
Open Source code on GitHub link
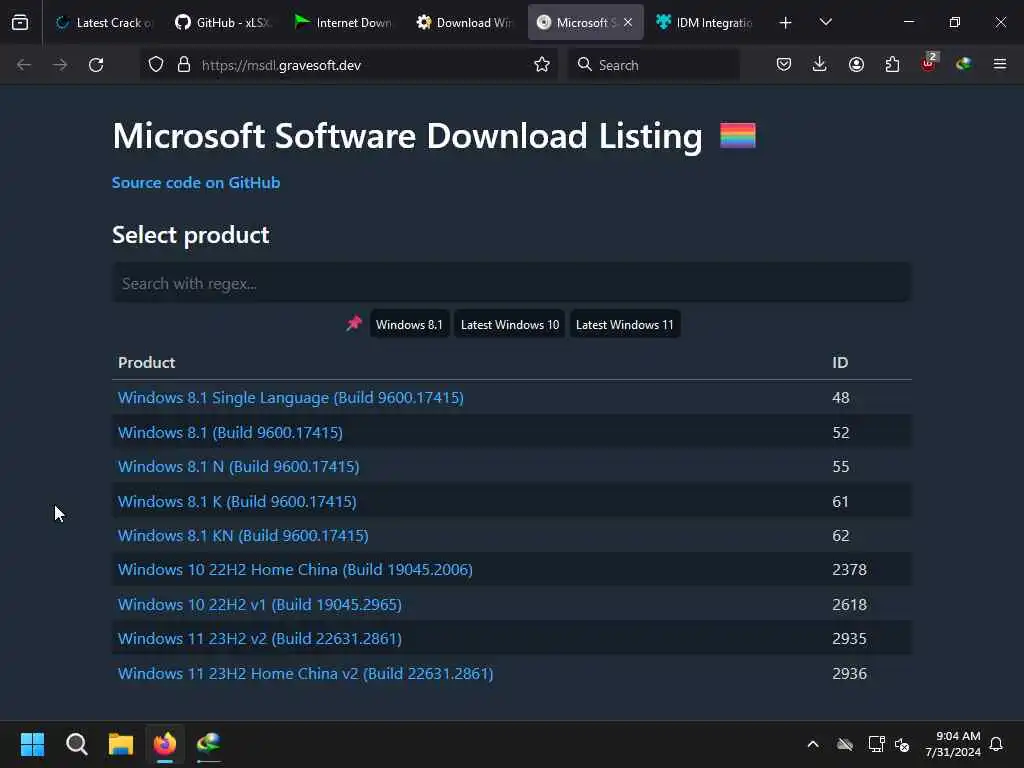[196, 183]
